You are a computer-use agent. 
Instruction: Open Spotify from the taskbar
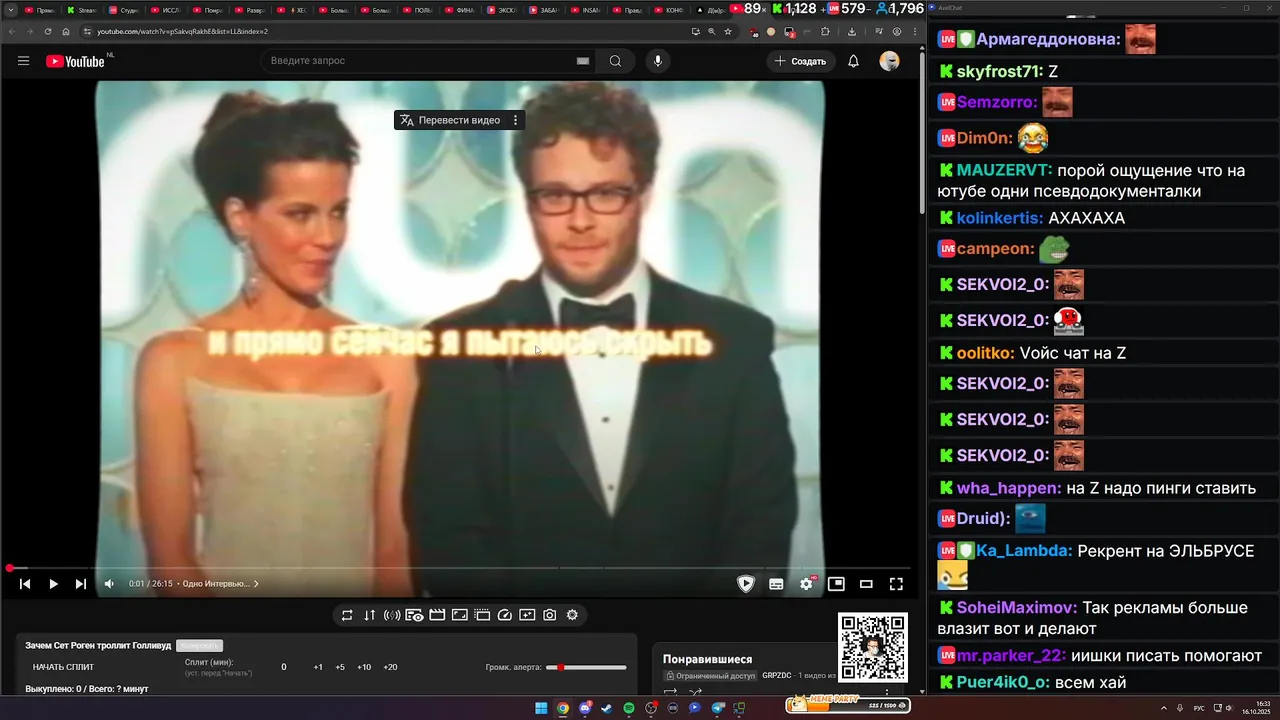[x=629, y=708]
